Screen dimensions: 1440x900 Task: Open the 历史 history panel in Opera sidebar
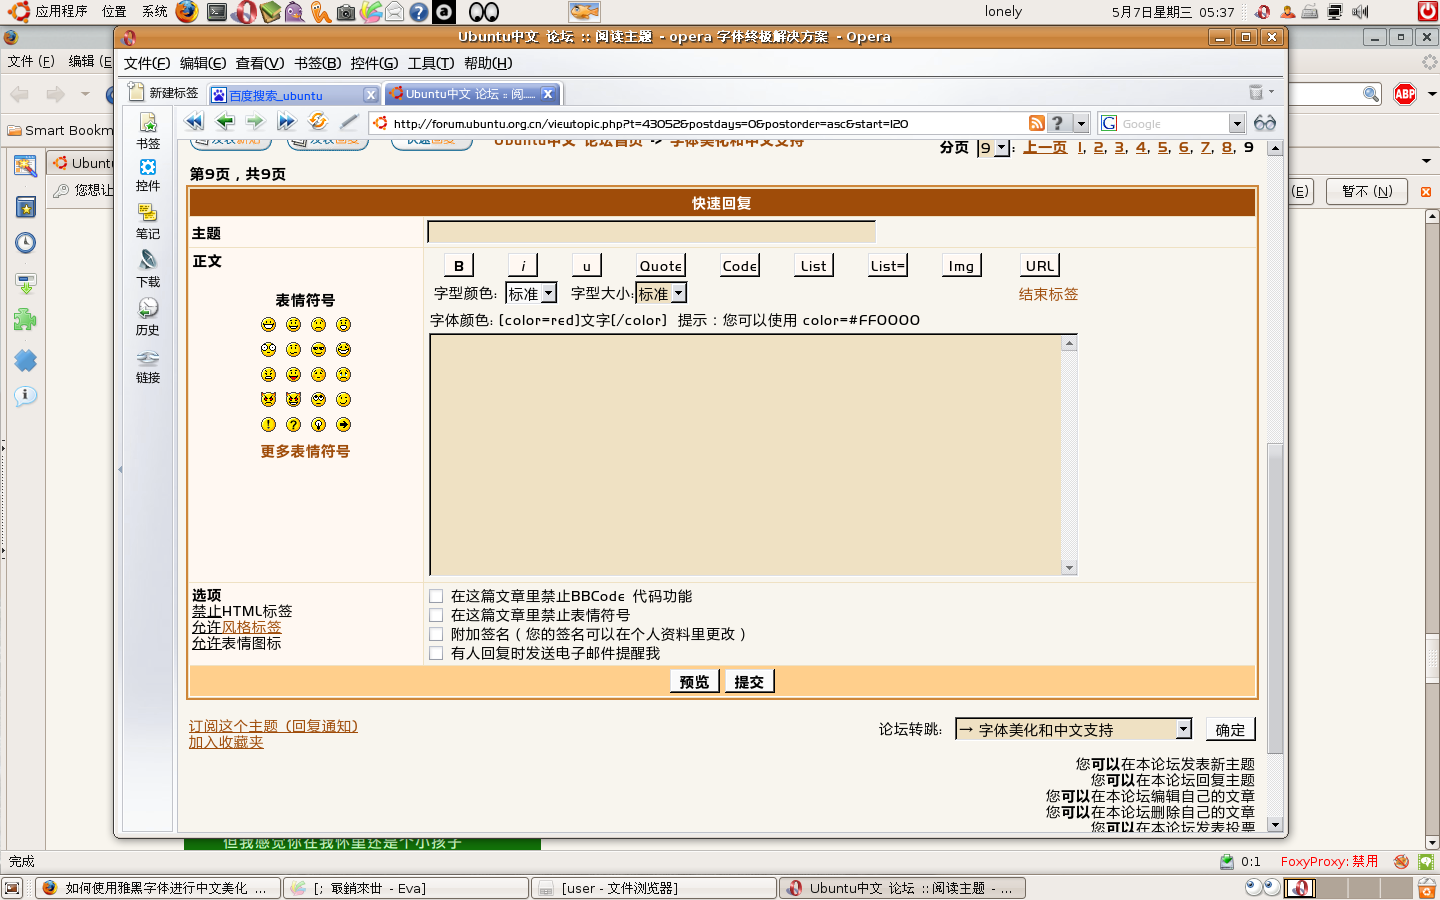pyautogui.click(x=148, y=318)
